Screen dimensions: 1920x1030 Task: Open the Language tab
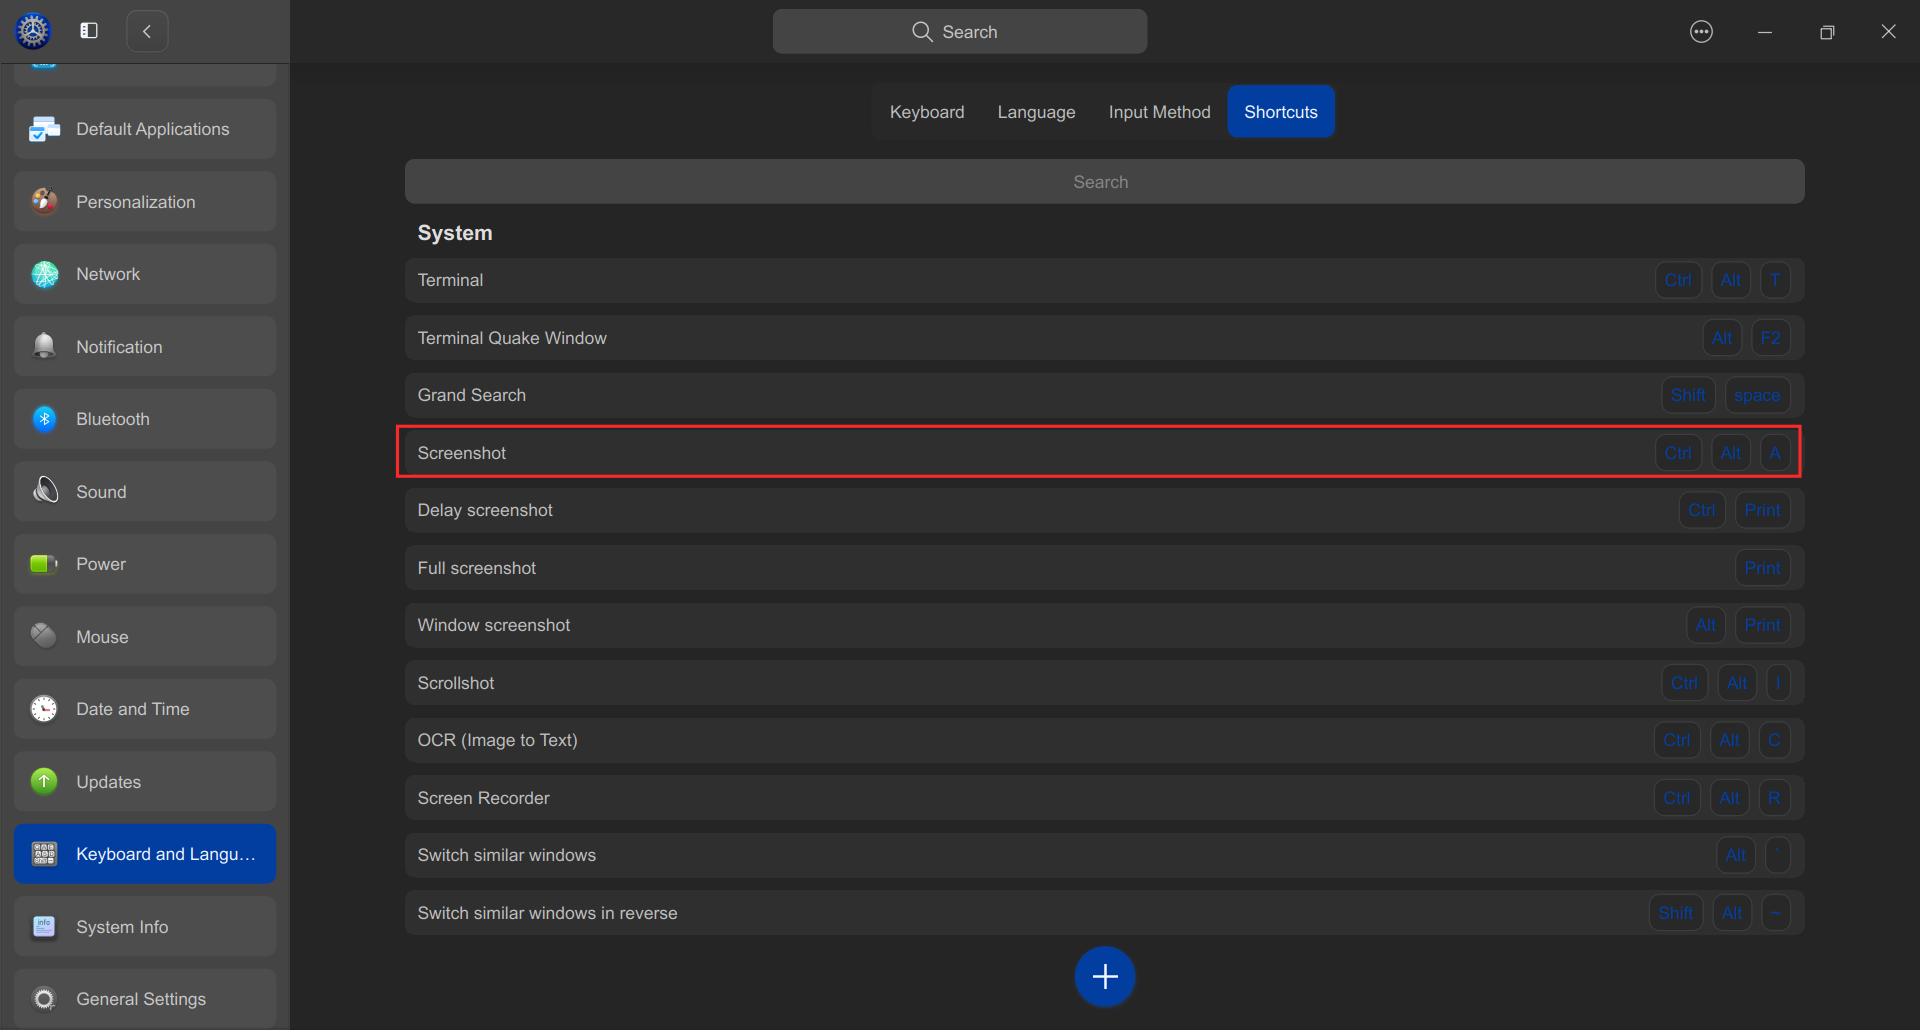1036,112
